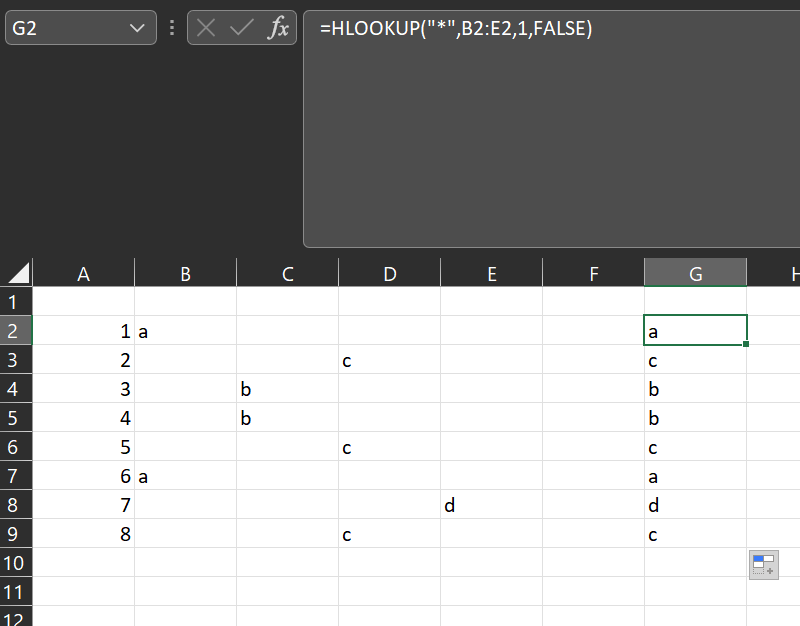Click cell C4 containing b
The width and height of the screenshot is (800, 626).
288,389
